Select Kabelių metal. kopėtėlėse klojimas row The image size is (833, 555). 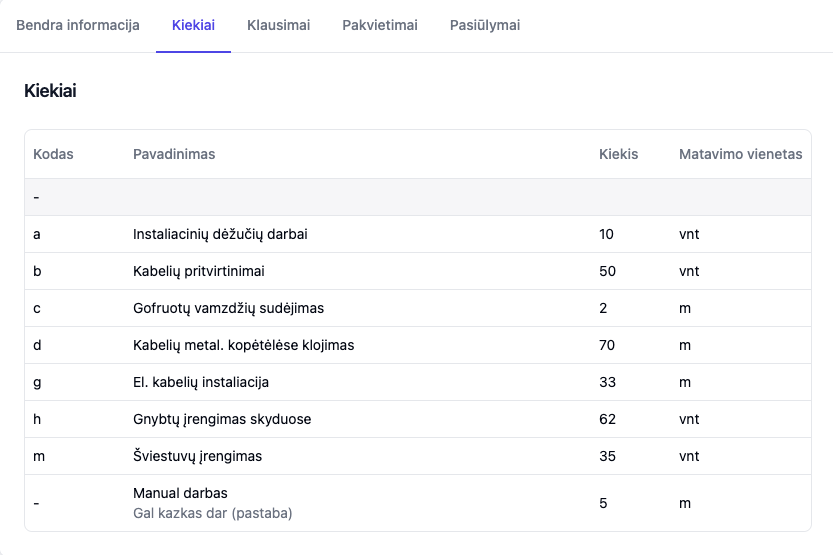[x=418, y=345]
